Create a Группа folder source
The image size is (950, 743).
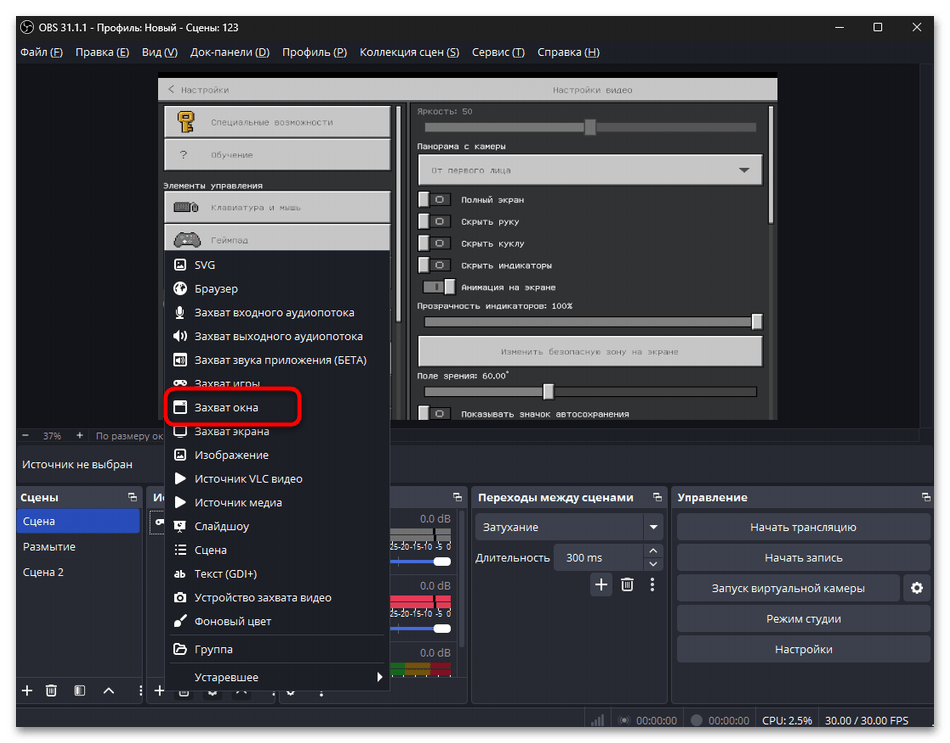(277, 649)
